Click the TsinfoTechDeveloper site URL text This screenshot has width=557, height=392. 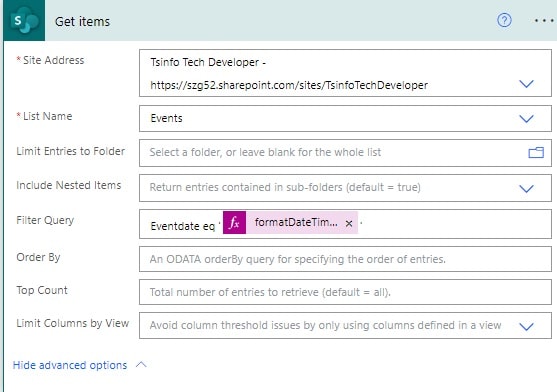[289, 85]
